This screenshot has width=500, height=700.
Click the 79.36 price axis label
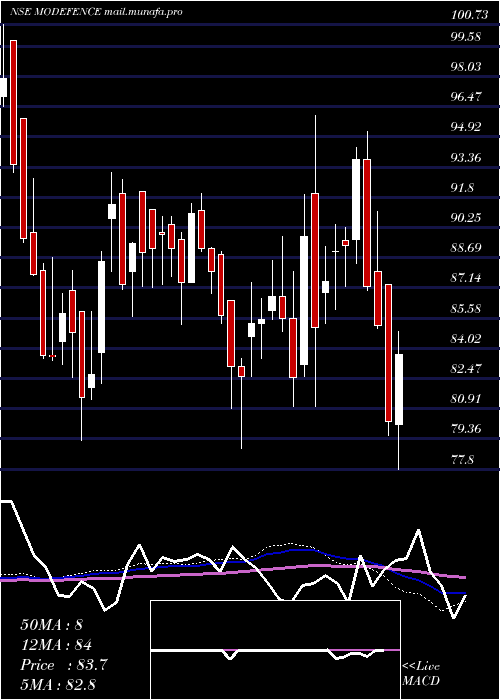[x=466, y=429]
